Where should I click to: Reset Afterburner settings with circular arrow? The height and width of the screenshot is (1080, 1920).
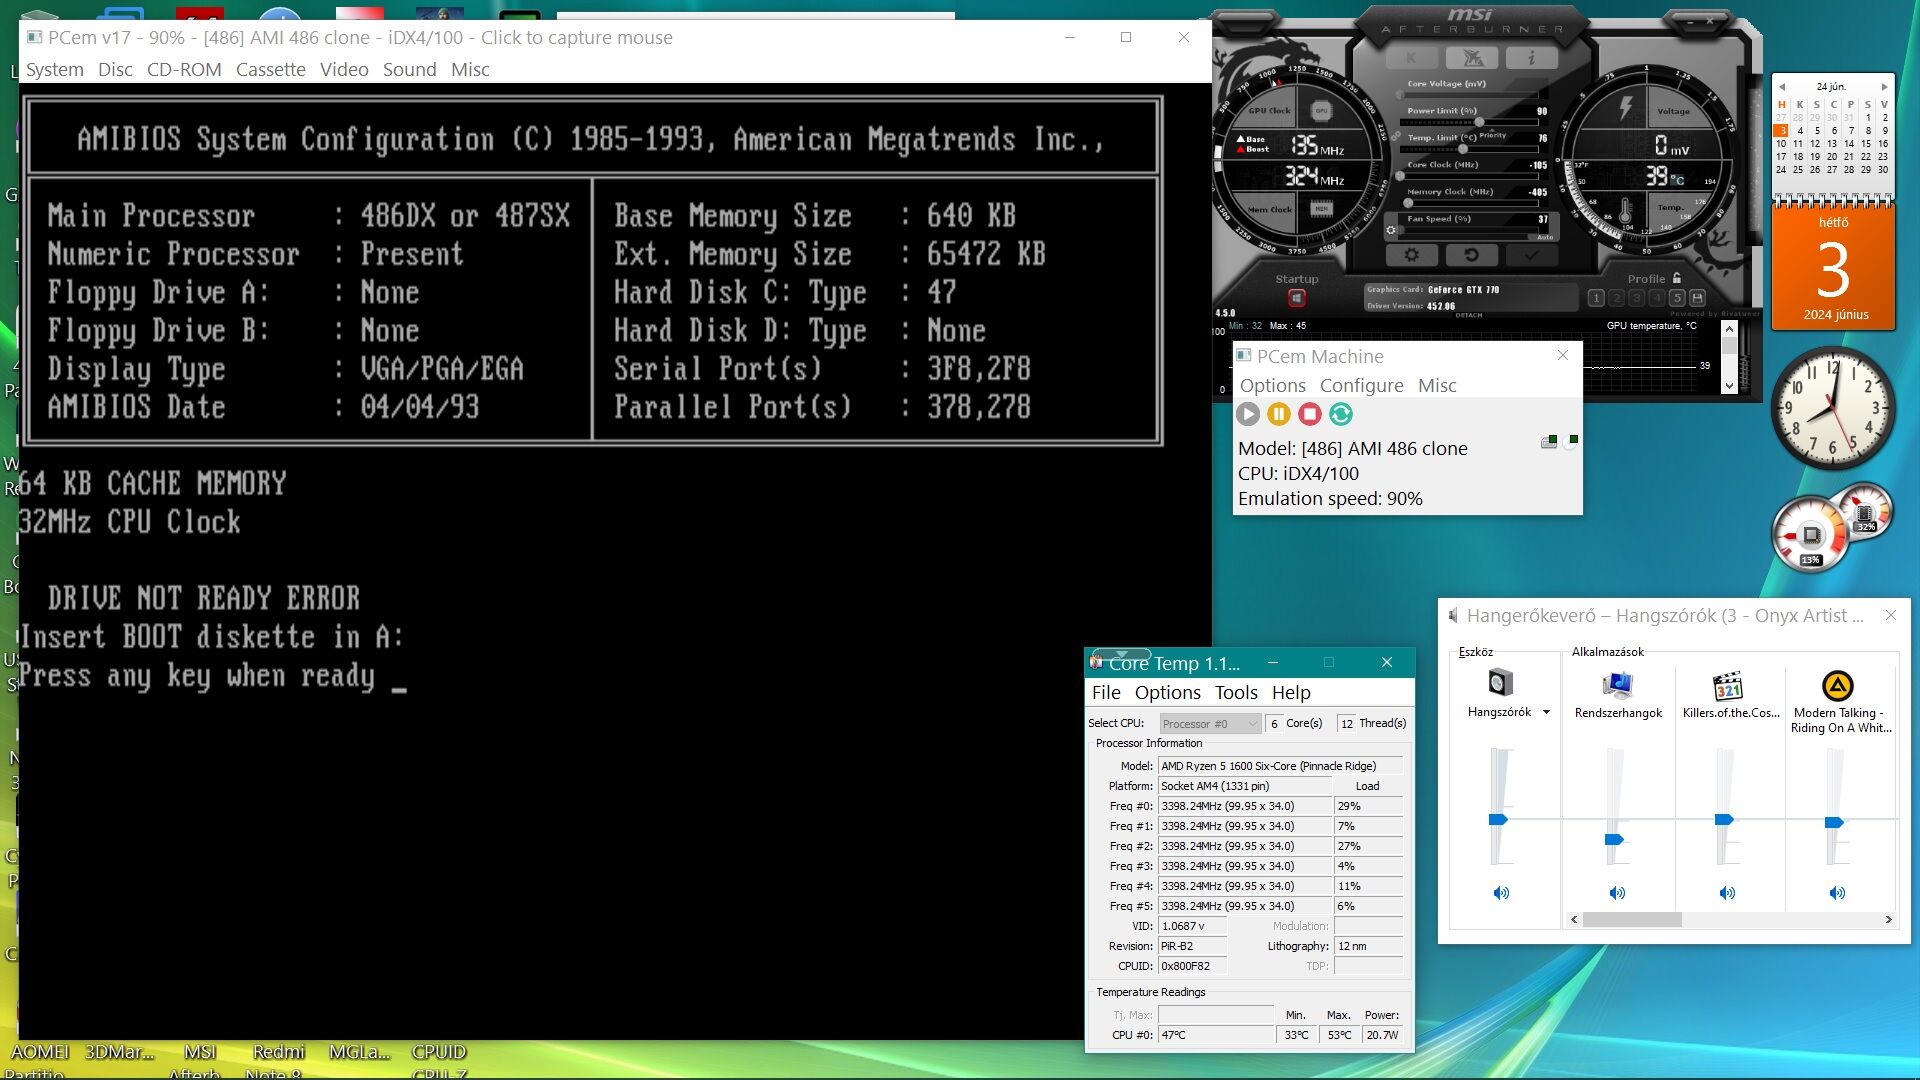point(1471,255)
